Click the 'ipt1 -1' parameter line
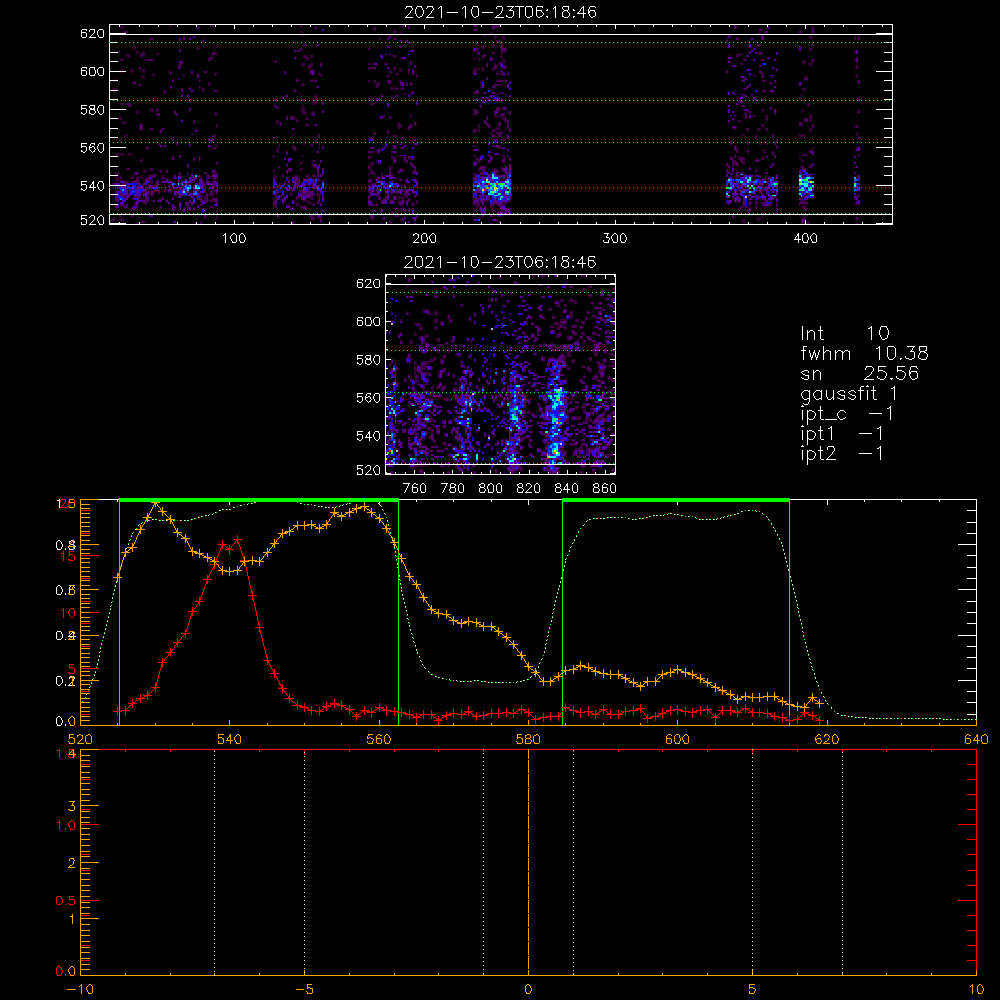This screenshot has height=1000, width=1000. click(x=842, y=434)
